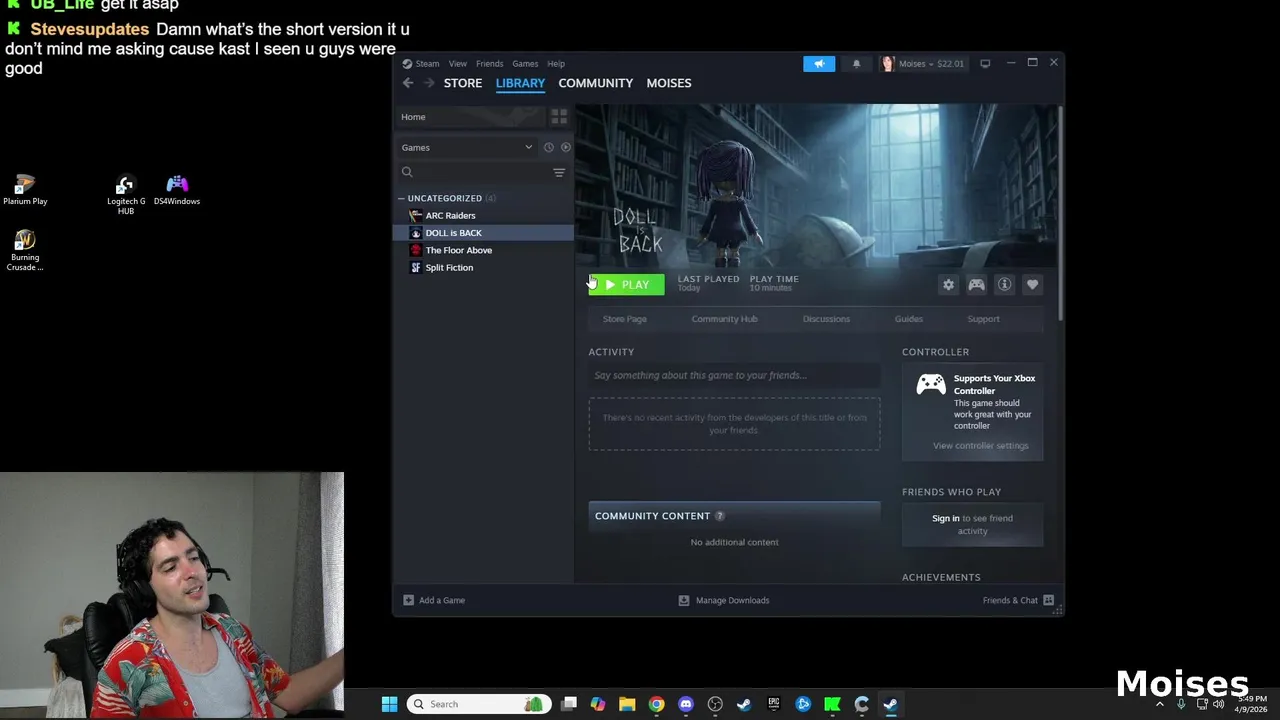This screenshot has width=1280, height=720.
Task: Open community content help question mark
Action: [x=719, y=516]
